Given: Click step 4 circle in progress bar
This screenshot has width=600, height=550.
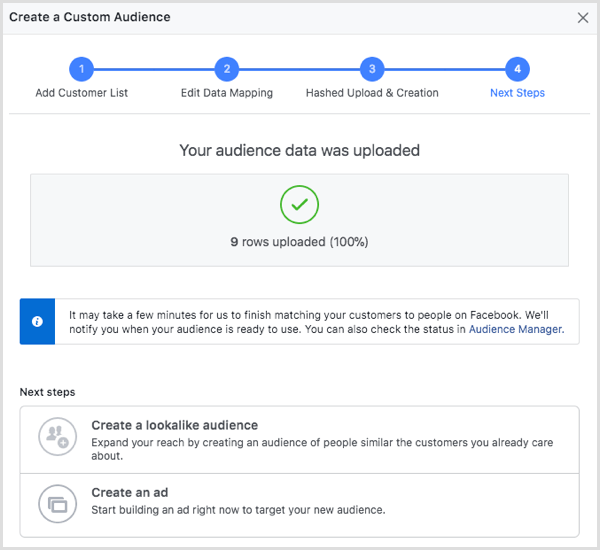Looking at the screenshot, I should pyautogui.click(x=517, y=69).
